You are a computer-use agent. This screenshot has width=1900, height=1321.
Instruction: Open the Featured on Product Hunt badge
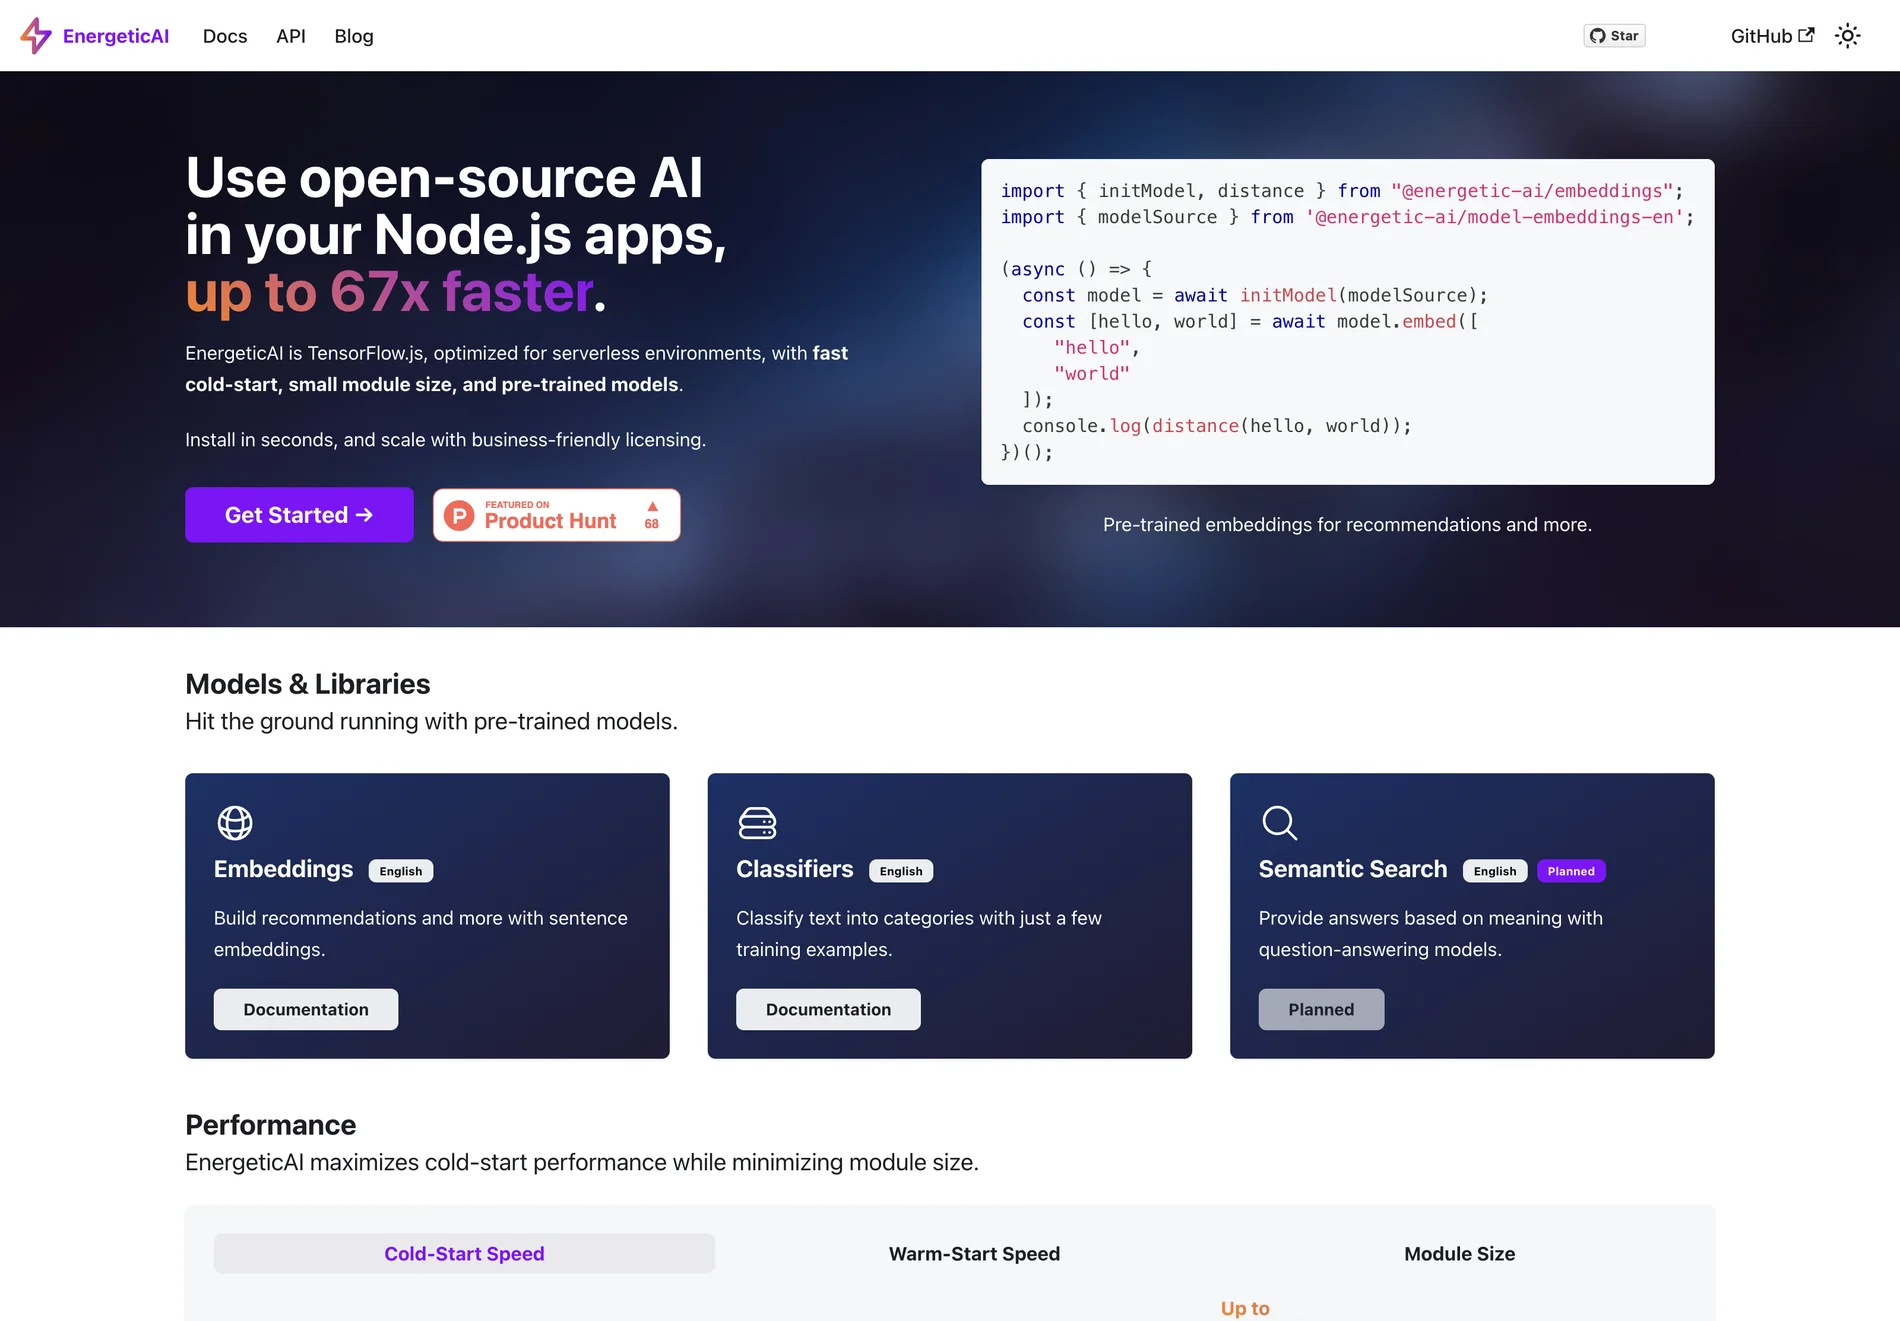point(557,515)
